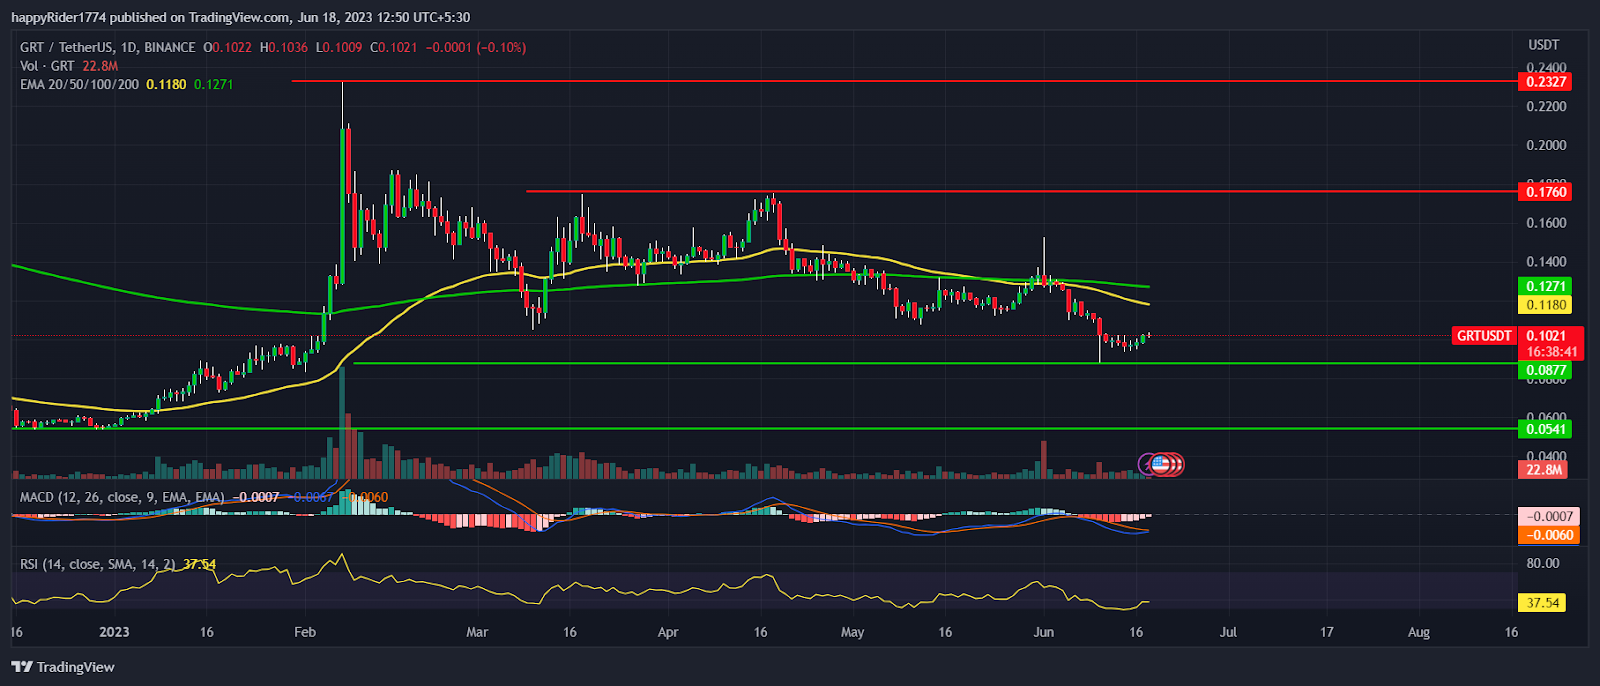
Task: Select the RSI (14, close, SMA, 14, 2) legend
Action: coord(98,564)
